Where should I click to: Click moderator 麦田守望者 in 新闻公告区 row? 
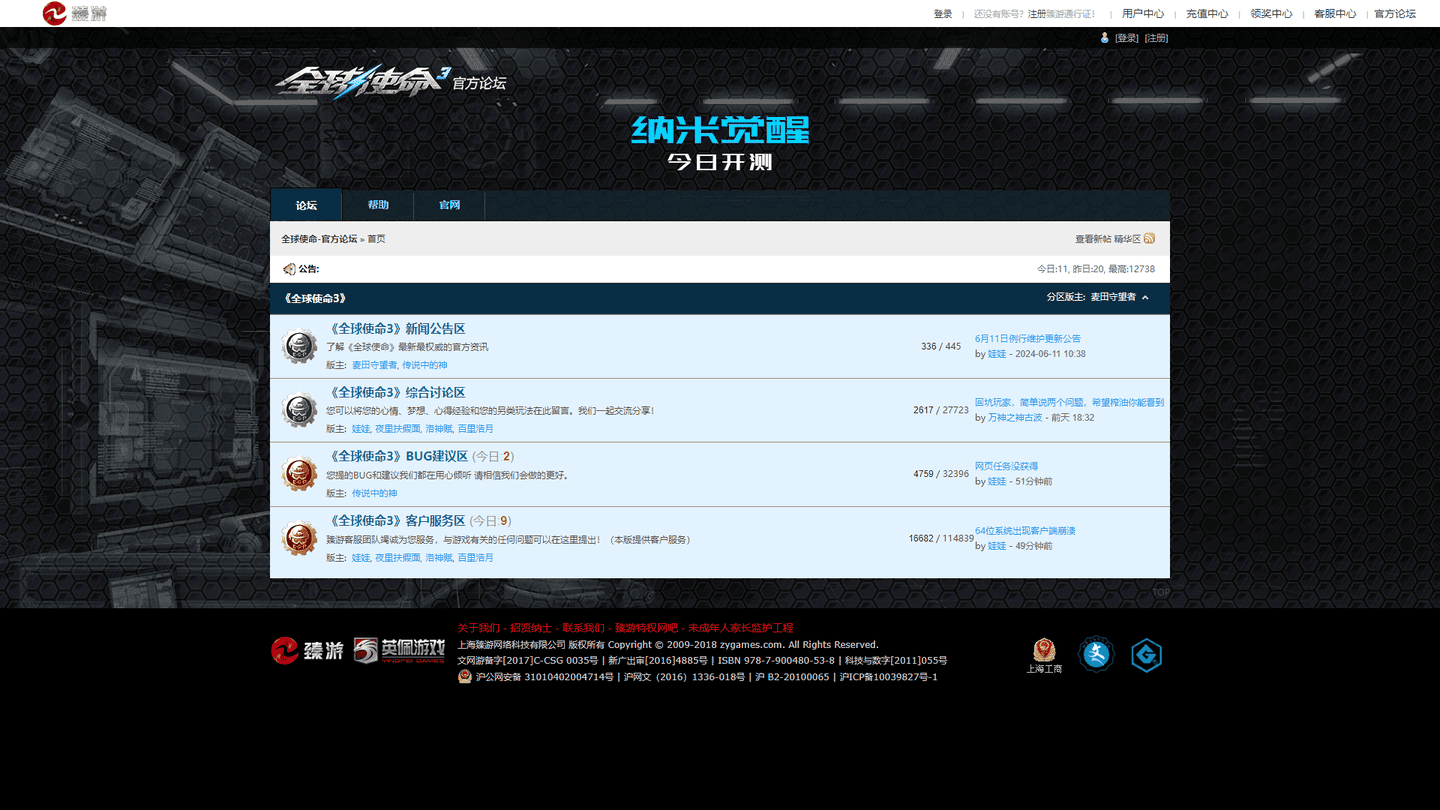click(374, 366)
